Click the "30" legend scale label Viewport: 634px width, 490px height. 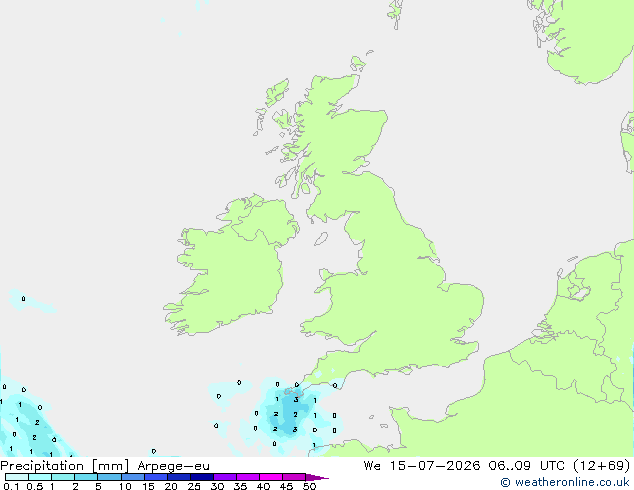pyautogui.click(x=217, y=486)
